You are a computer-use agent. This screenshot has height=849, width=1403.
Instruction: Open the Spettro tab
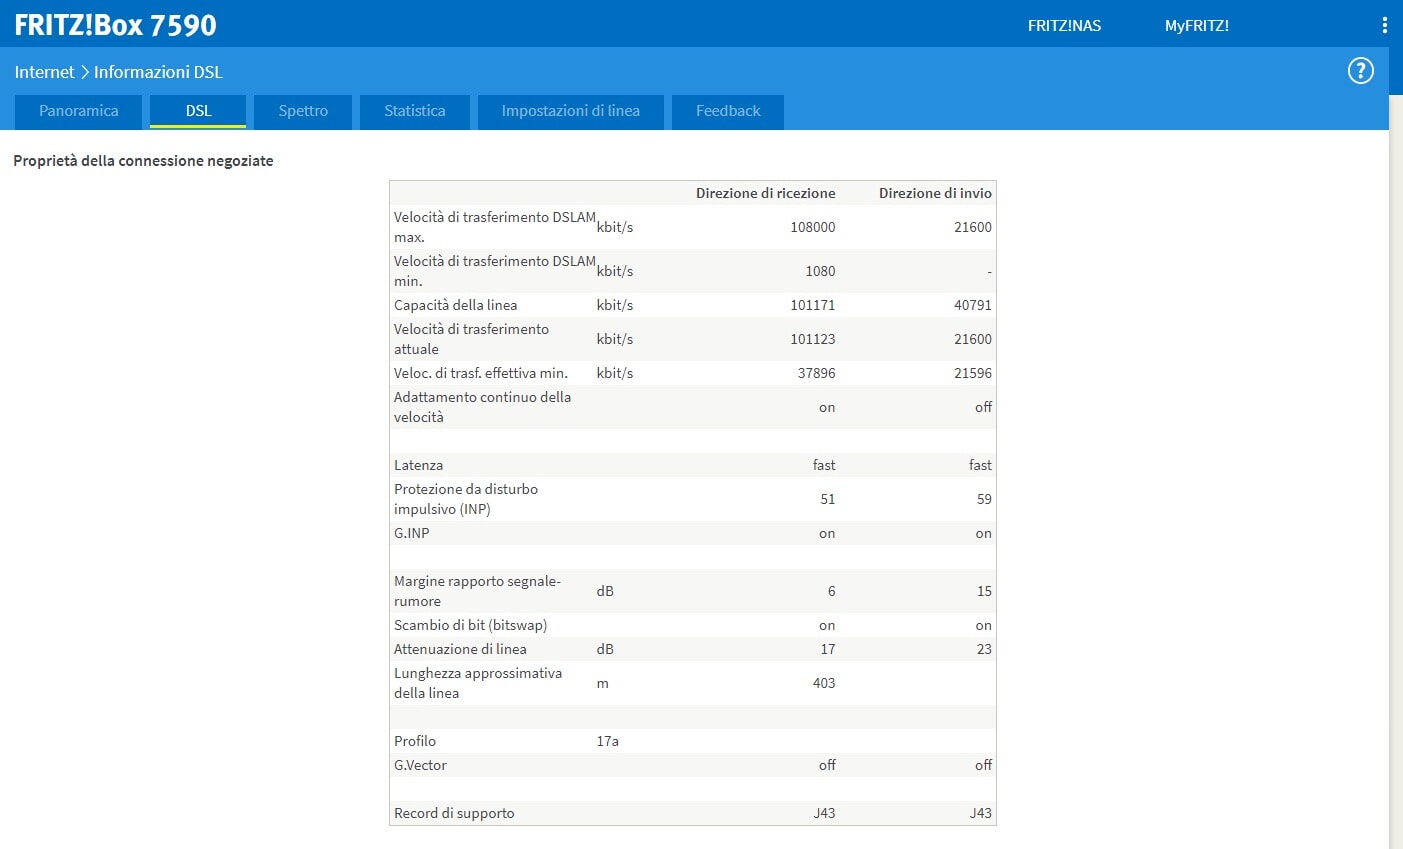303,111
